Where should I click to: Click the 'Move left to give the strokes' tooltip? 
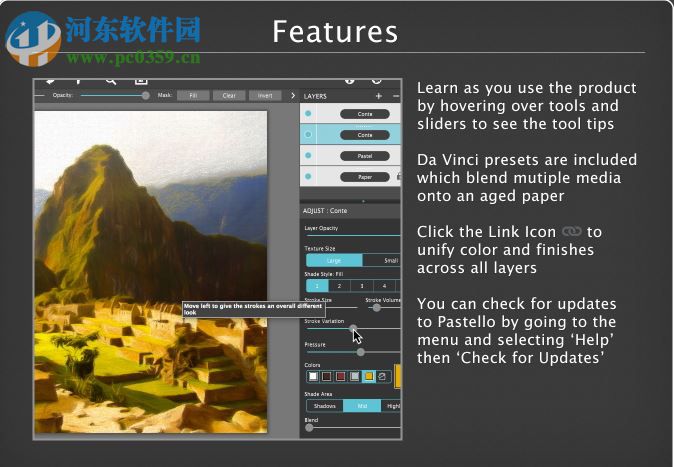[254, 309]
